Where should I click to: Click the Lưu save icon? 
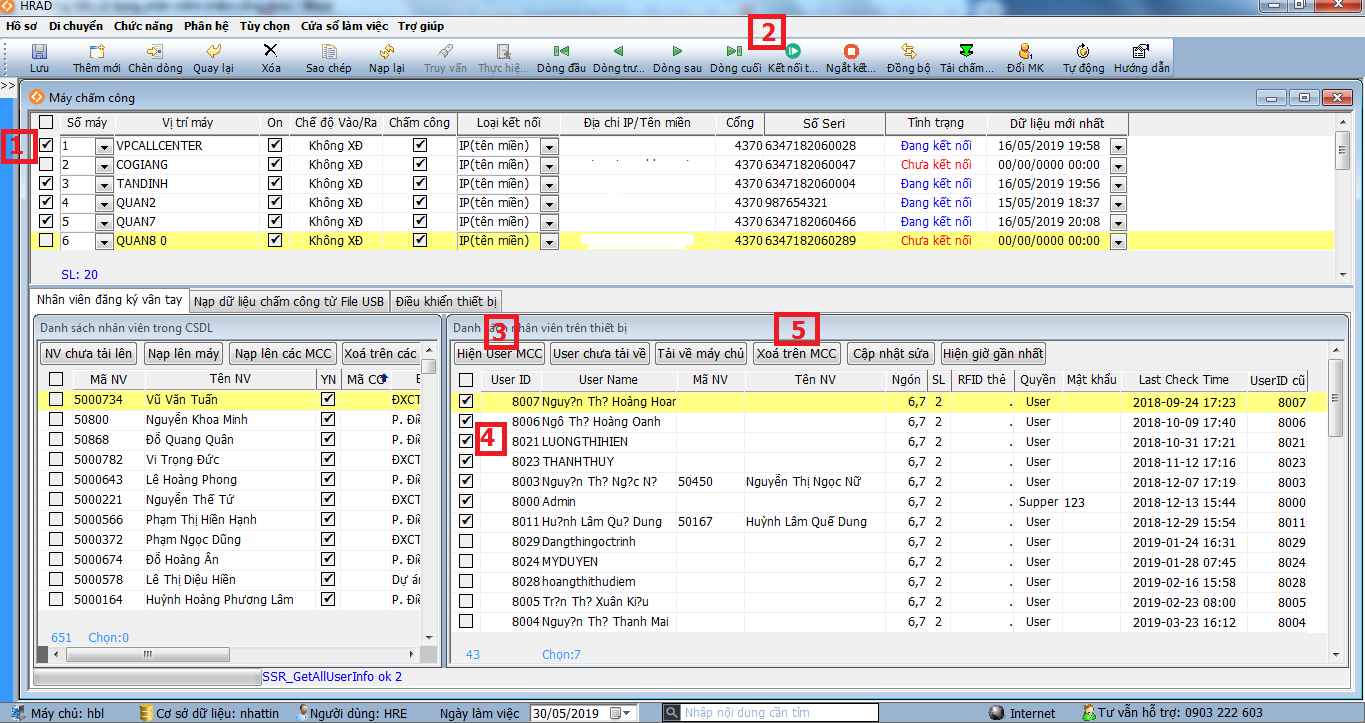tap(39, 52)
